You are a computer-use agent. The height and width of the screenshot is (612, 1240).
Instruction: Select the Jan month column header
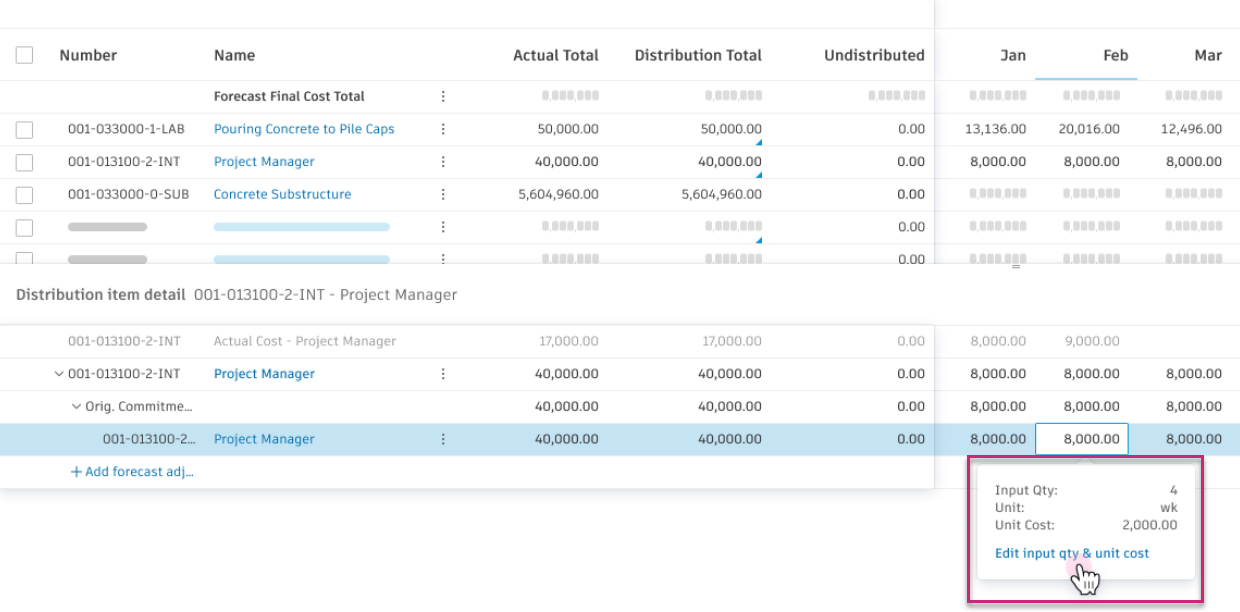click(x=1013, y=56)
